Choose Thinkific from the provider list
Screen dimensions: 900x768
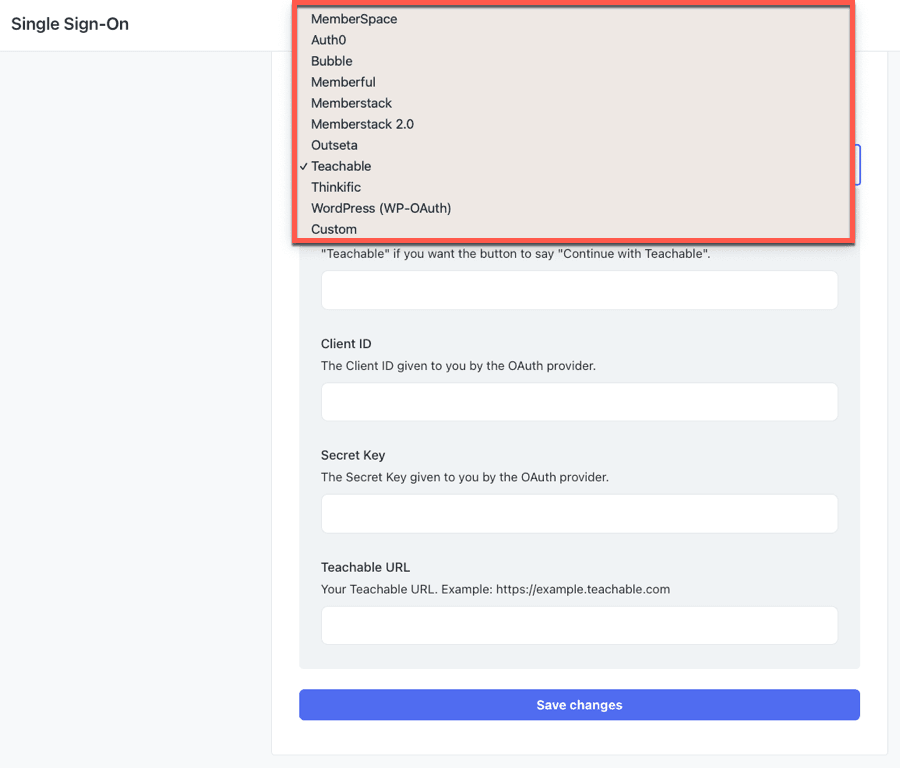336,187
